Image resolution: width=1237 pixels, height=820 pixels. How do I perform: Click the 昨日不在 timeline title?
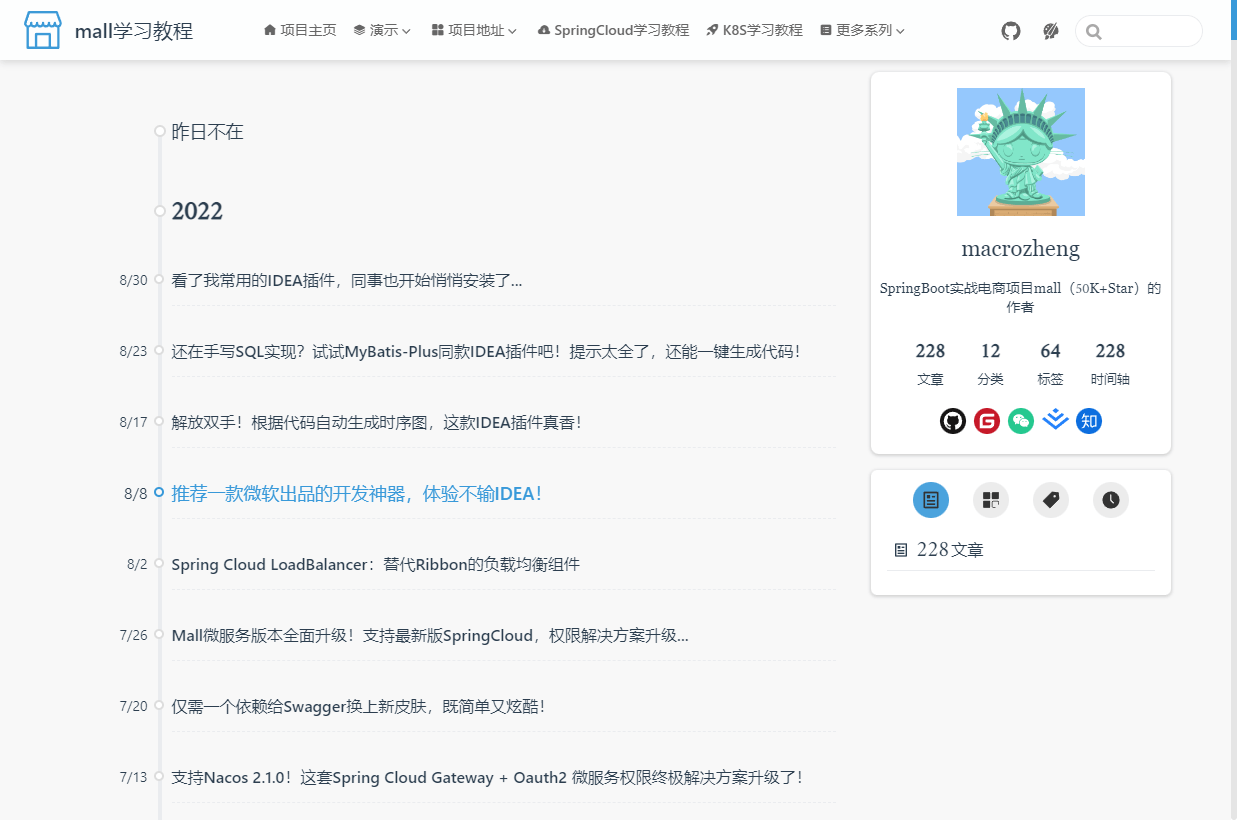(208, 132)
